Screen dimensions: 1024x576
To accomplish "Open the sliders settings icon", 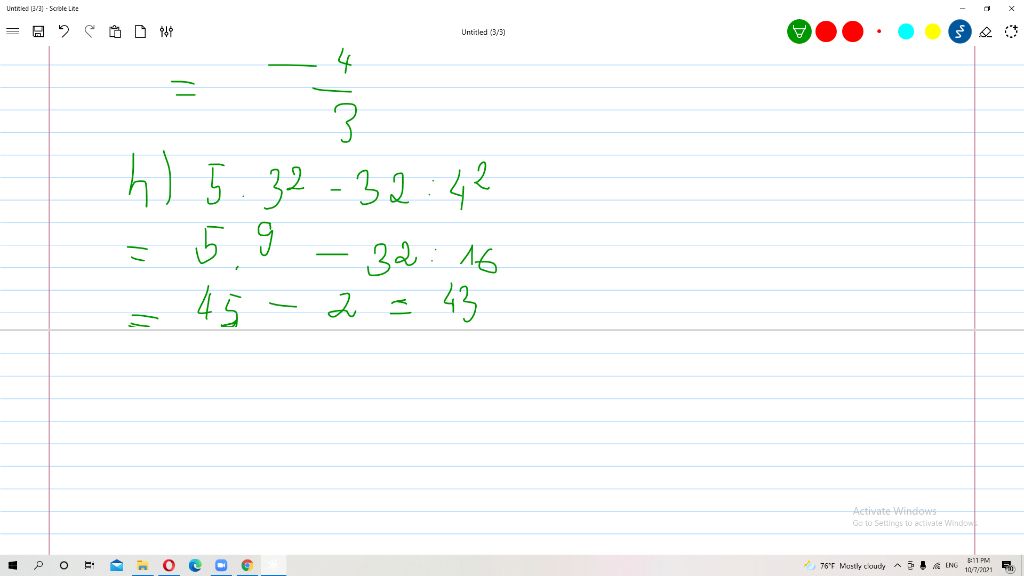I will [167, 31].
